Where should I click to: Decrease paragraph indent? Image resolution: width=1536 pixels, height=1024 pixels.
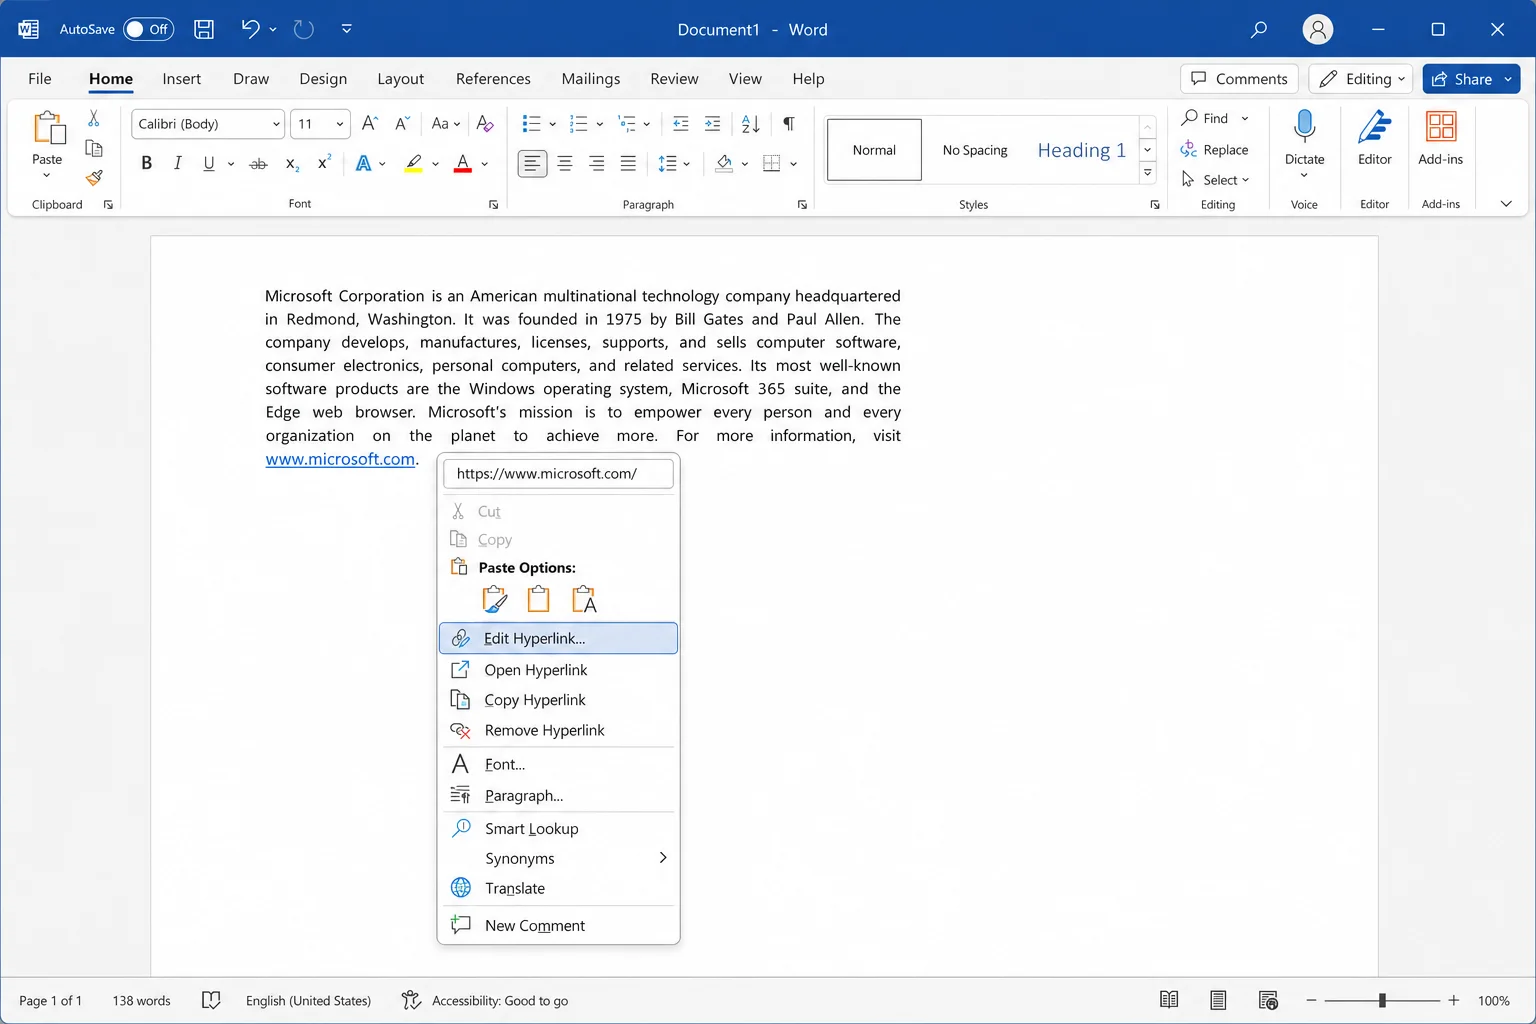681,124
